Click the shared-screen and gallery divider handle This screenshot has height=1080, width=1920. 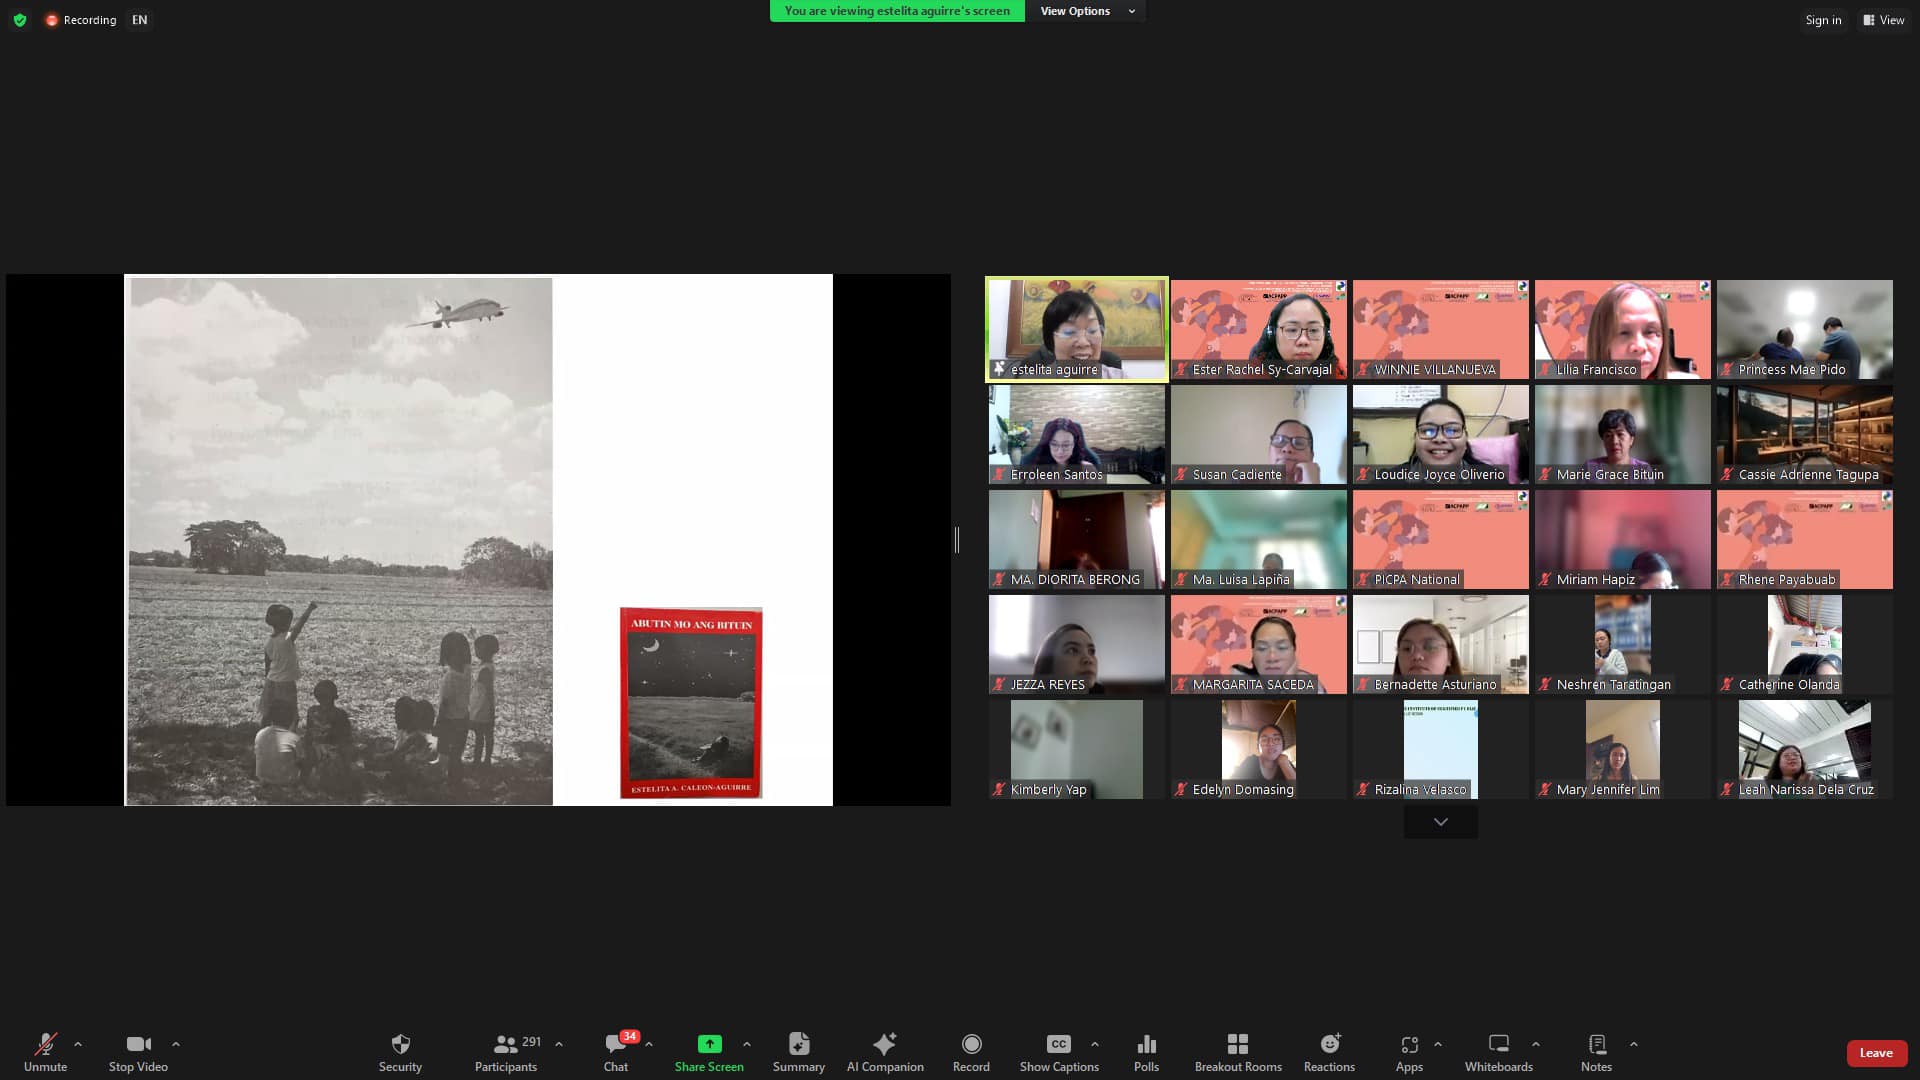click(957, 540)
